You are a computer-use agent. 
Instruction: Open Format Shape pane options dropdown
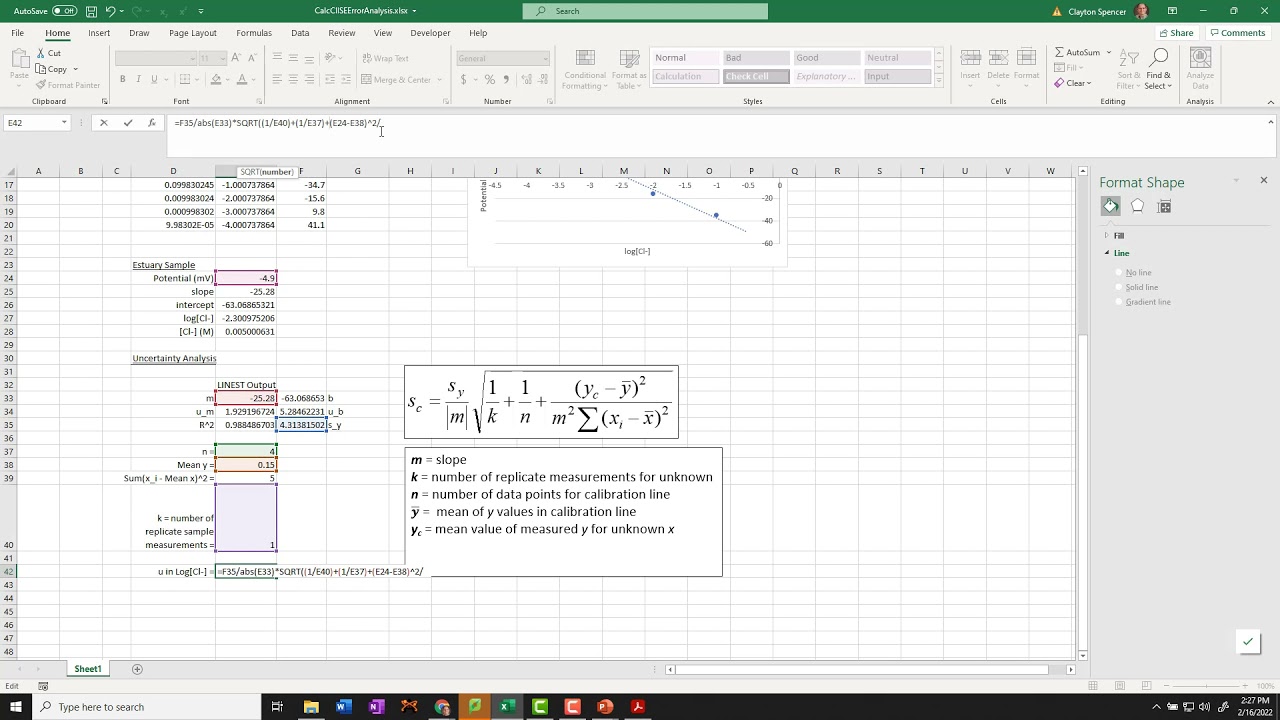coord(1236,181)
